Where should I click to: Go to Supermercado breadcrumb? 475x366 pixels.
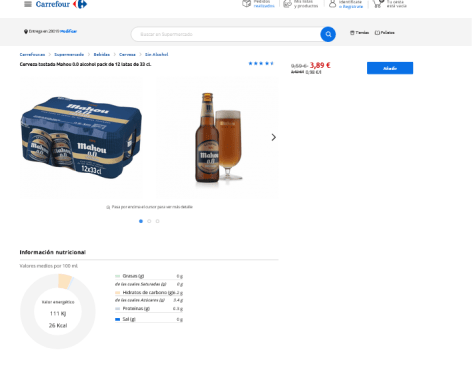69,54
